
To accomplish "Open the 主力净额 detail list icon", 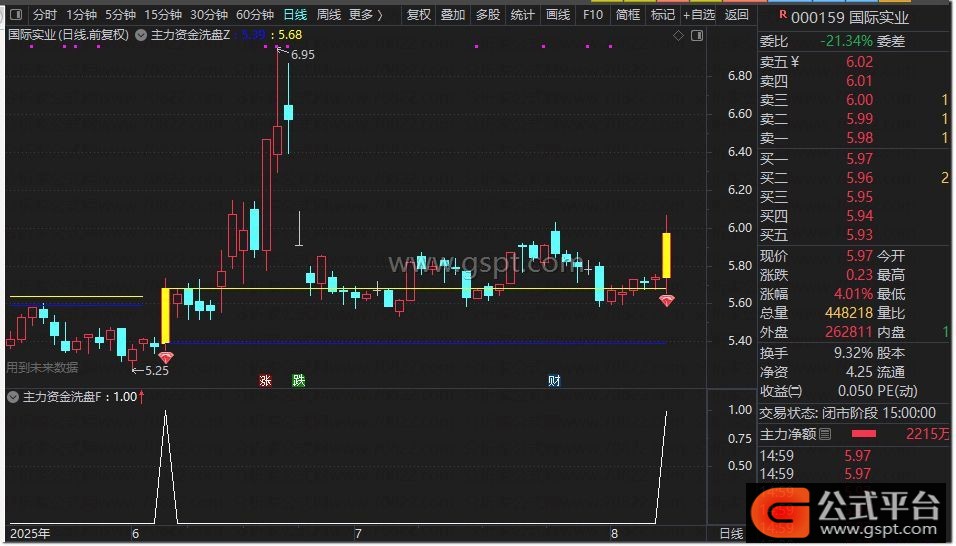I will pos(825,435).
